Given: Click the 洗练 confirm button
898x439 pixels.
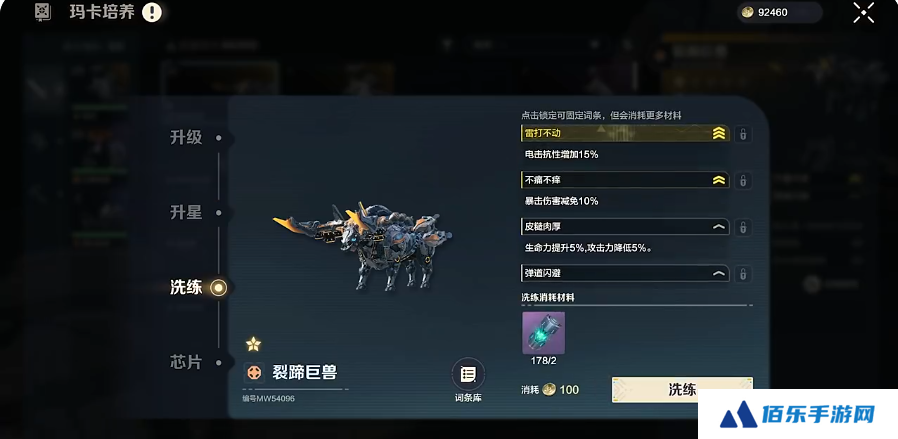Looking at the screenshot, I should click(682, 390).
